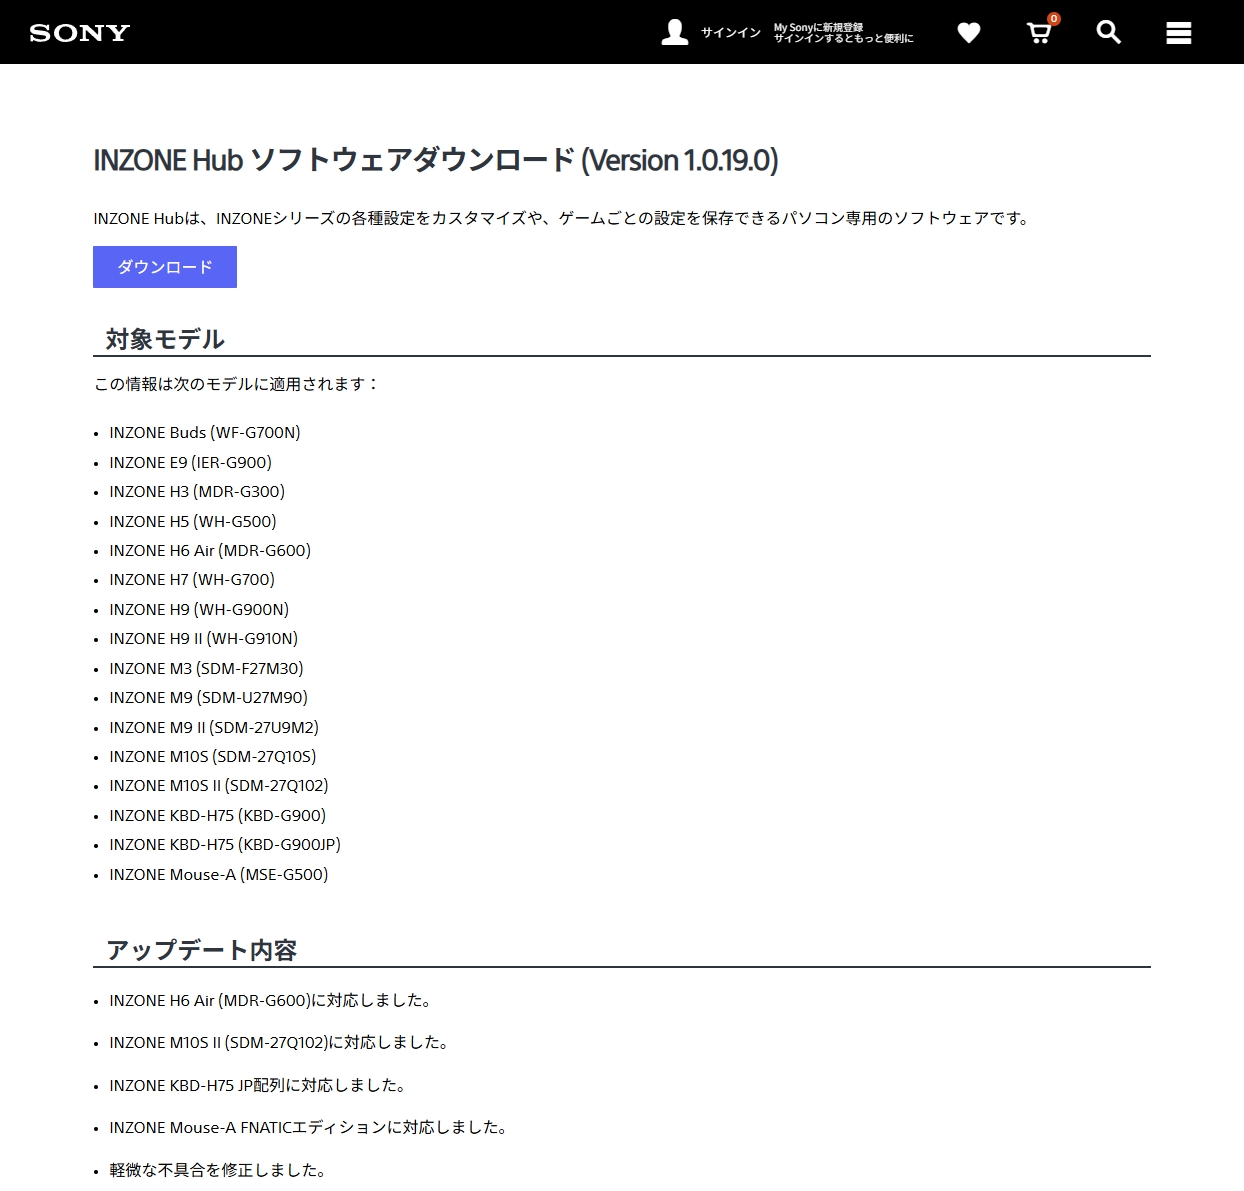Click the magnifying glass search icon
This screenshot has height=1191, width=1244.
point(1108,32)
